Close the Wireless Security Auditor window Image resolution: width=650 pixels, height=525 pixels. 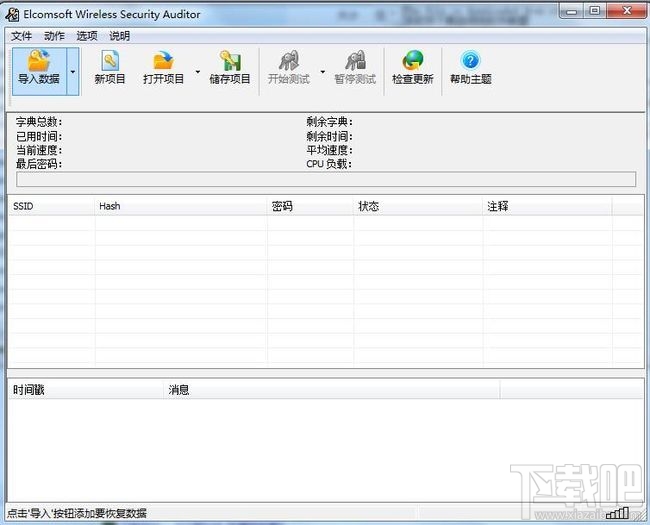(627, 11)
